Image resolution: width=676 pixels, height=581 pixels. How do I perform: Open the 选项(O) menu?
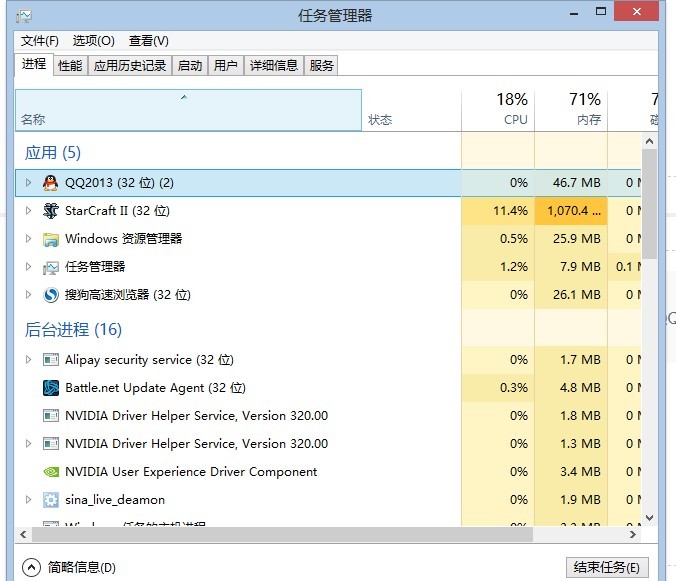click(94, 41)
